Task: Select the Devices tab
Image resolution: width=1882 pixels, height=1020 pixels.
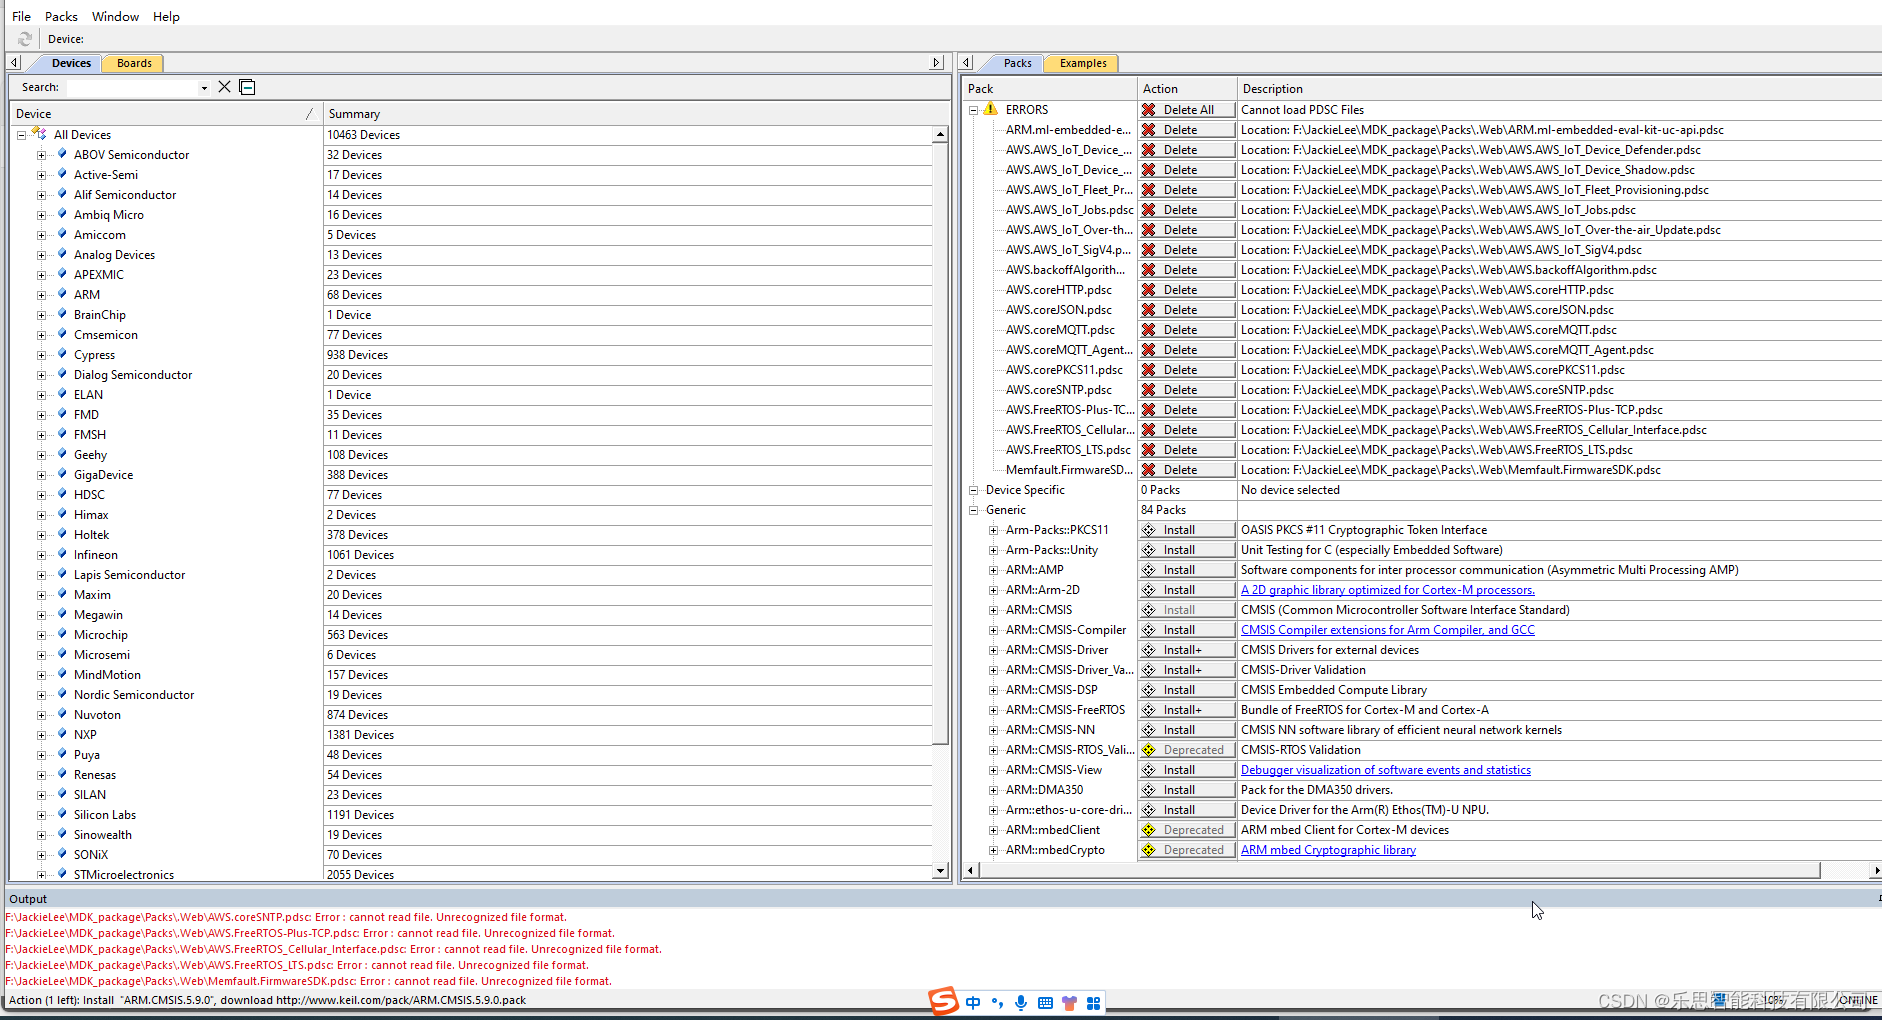Action: pos(71,63)
